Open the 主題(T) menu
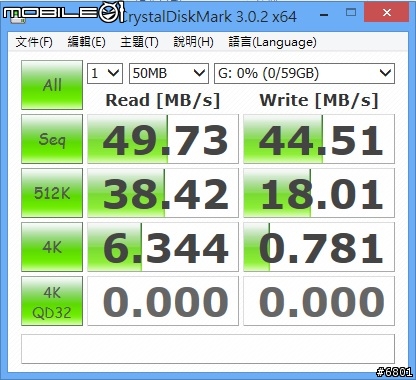Screen dimensions: 416x380 (139, 42)
